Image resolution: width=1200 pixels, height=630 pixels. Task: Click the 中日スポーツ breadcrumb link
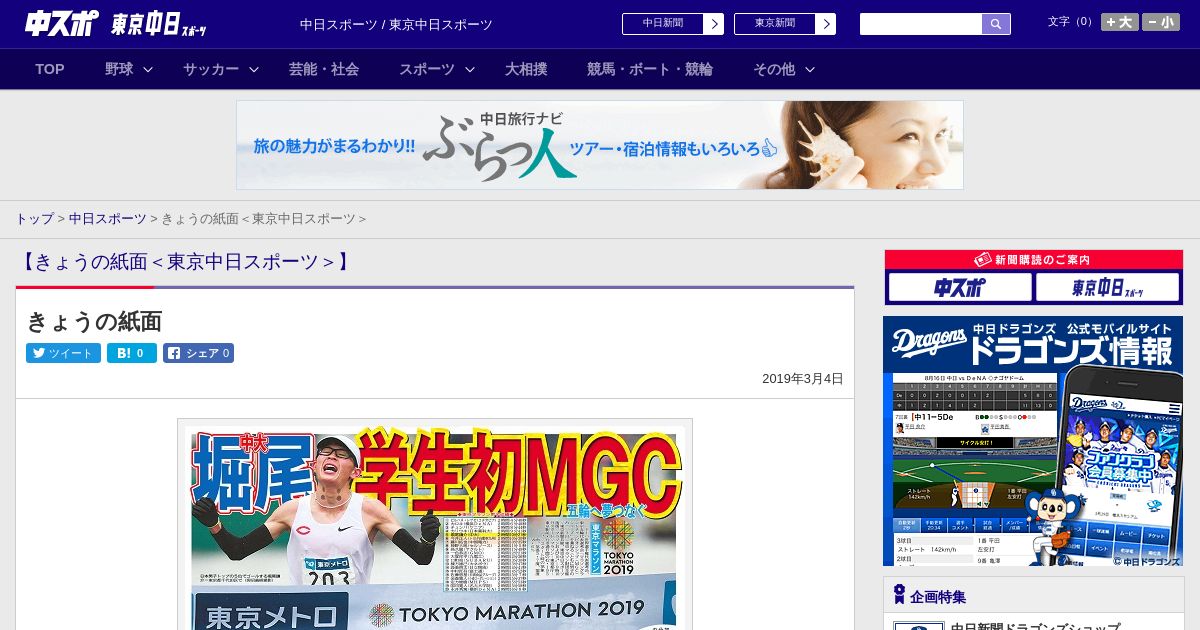click(107, 219)
